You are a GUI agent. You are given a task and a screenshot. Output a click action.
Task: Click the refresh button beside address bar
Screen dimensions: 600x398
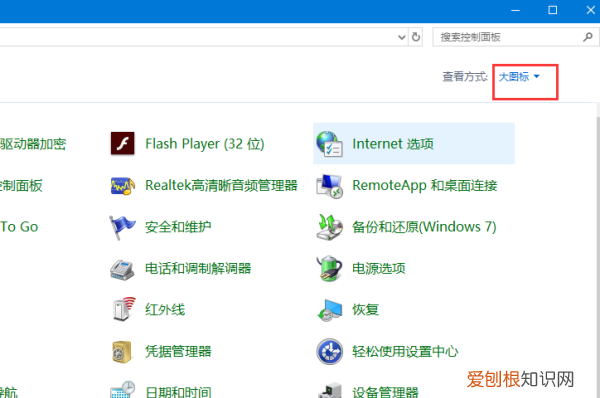click(x=416, y=37)
